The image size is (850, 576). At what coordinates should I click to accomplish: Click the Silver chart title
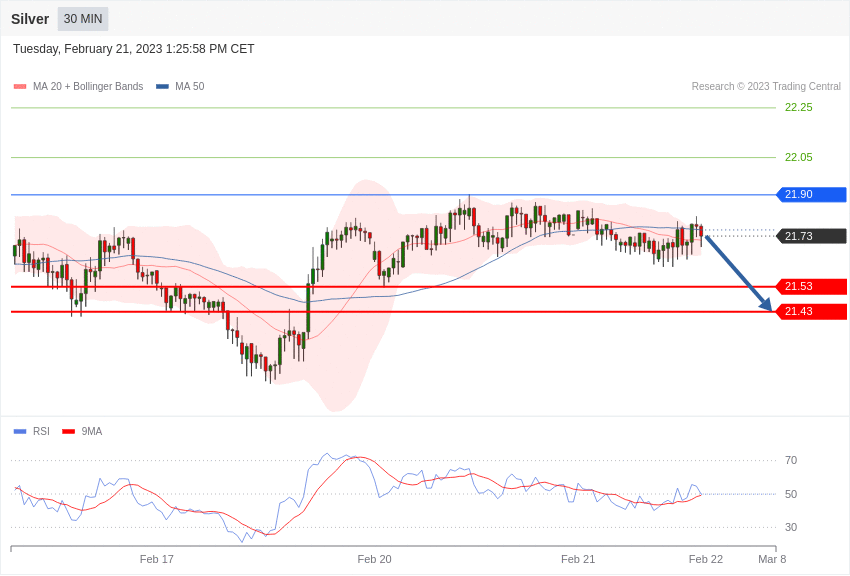[30, 19]
